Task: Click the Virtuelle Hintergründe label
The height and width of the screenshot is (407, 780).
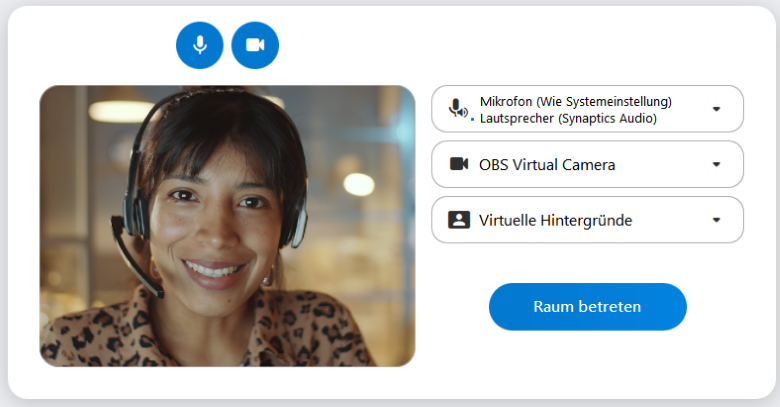Action: click(555, 221)
